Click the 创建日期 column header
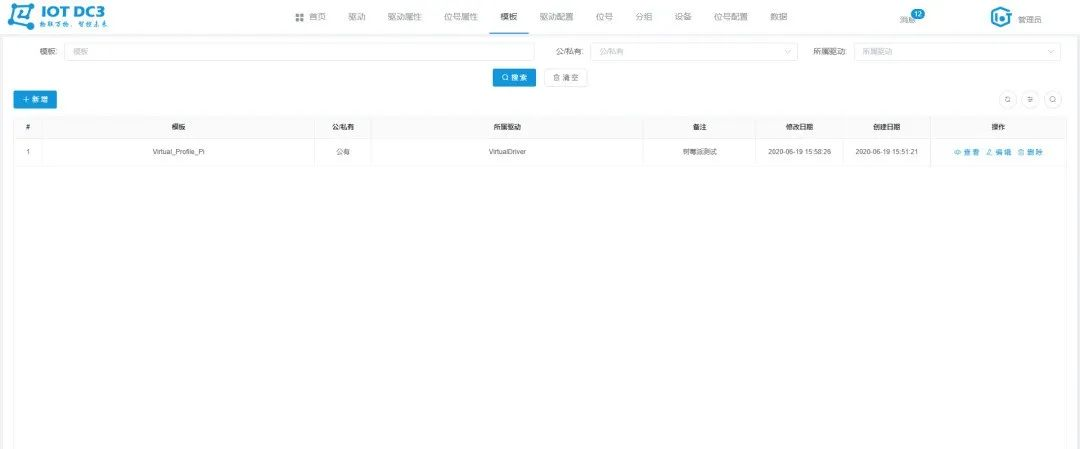Viewport: 1080px width, 449px height. 886,127
